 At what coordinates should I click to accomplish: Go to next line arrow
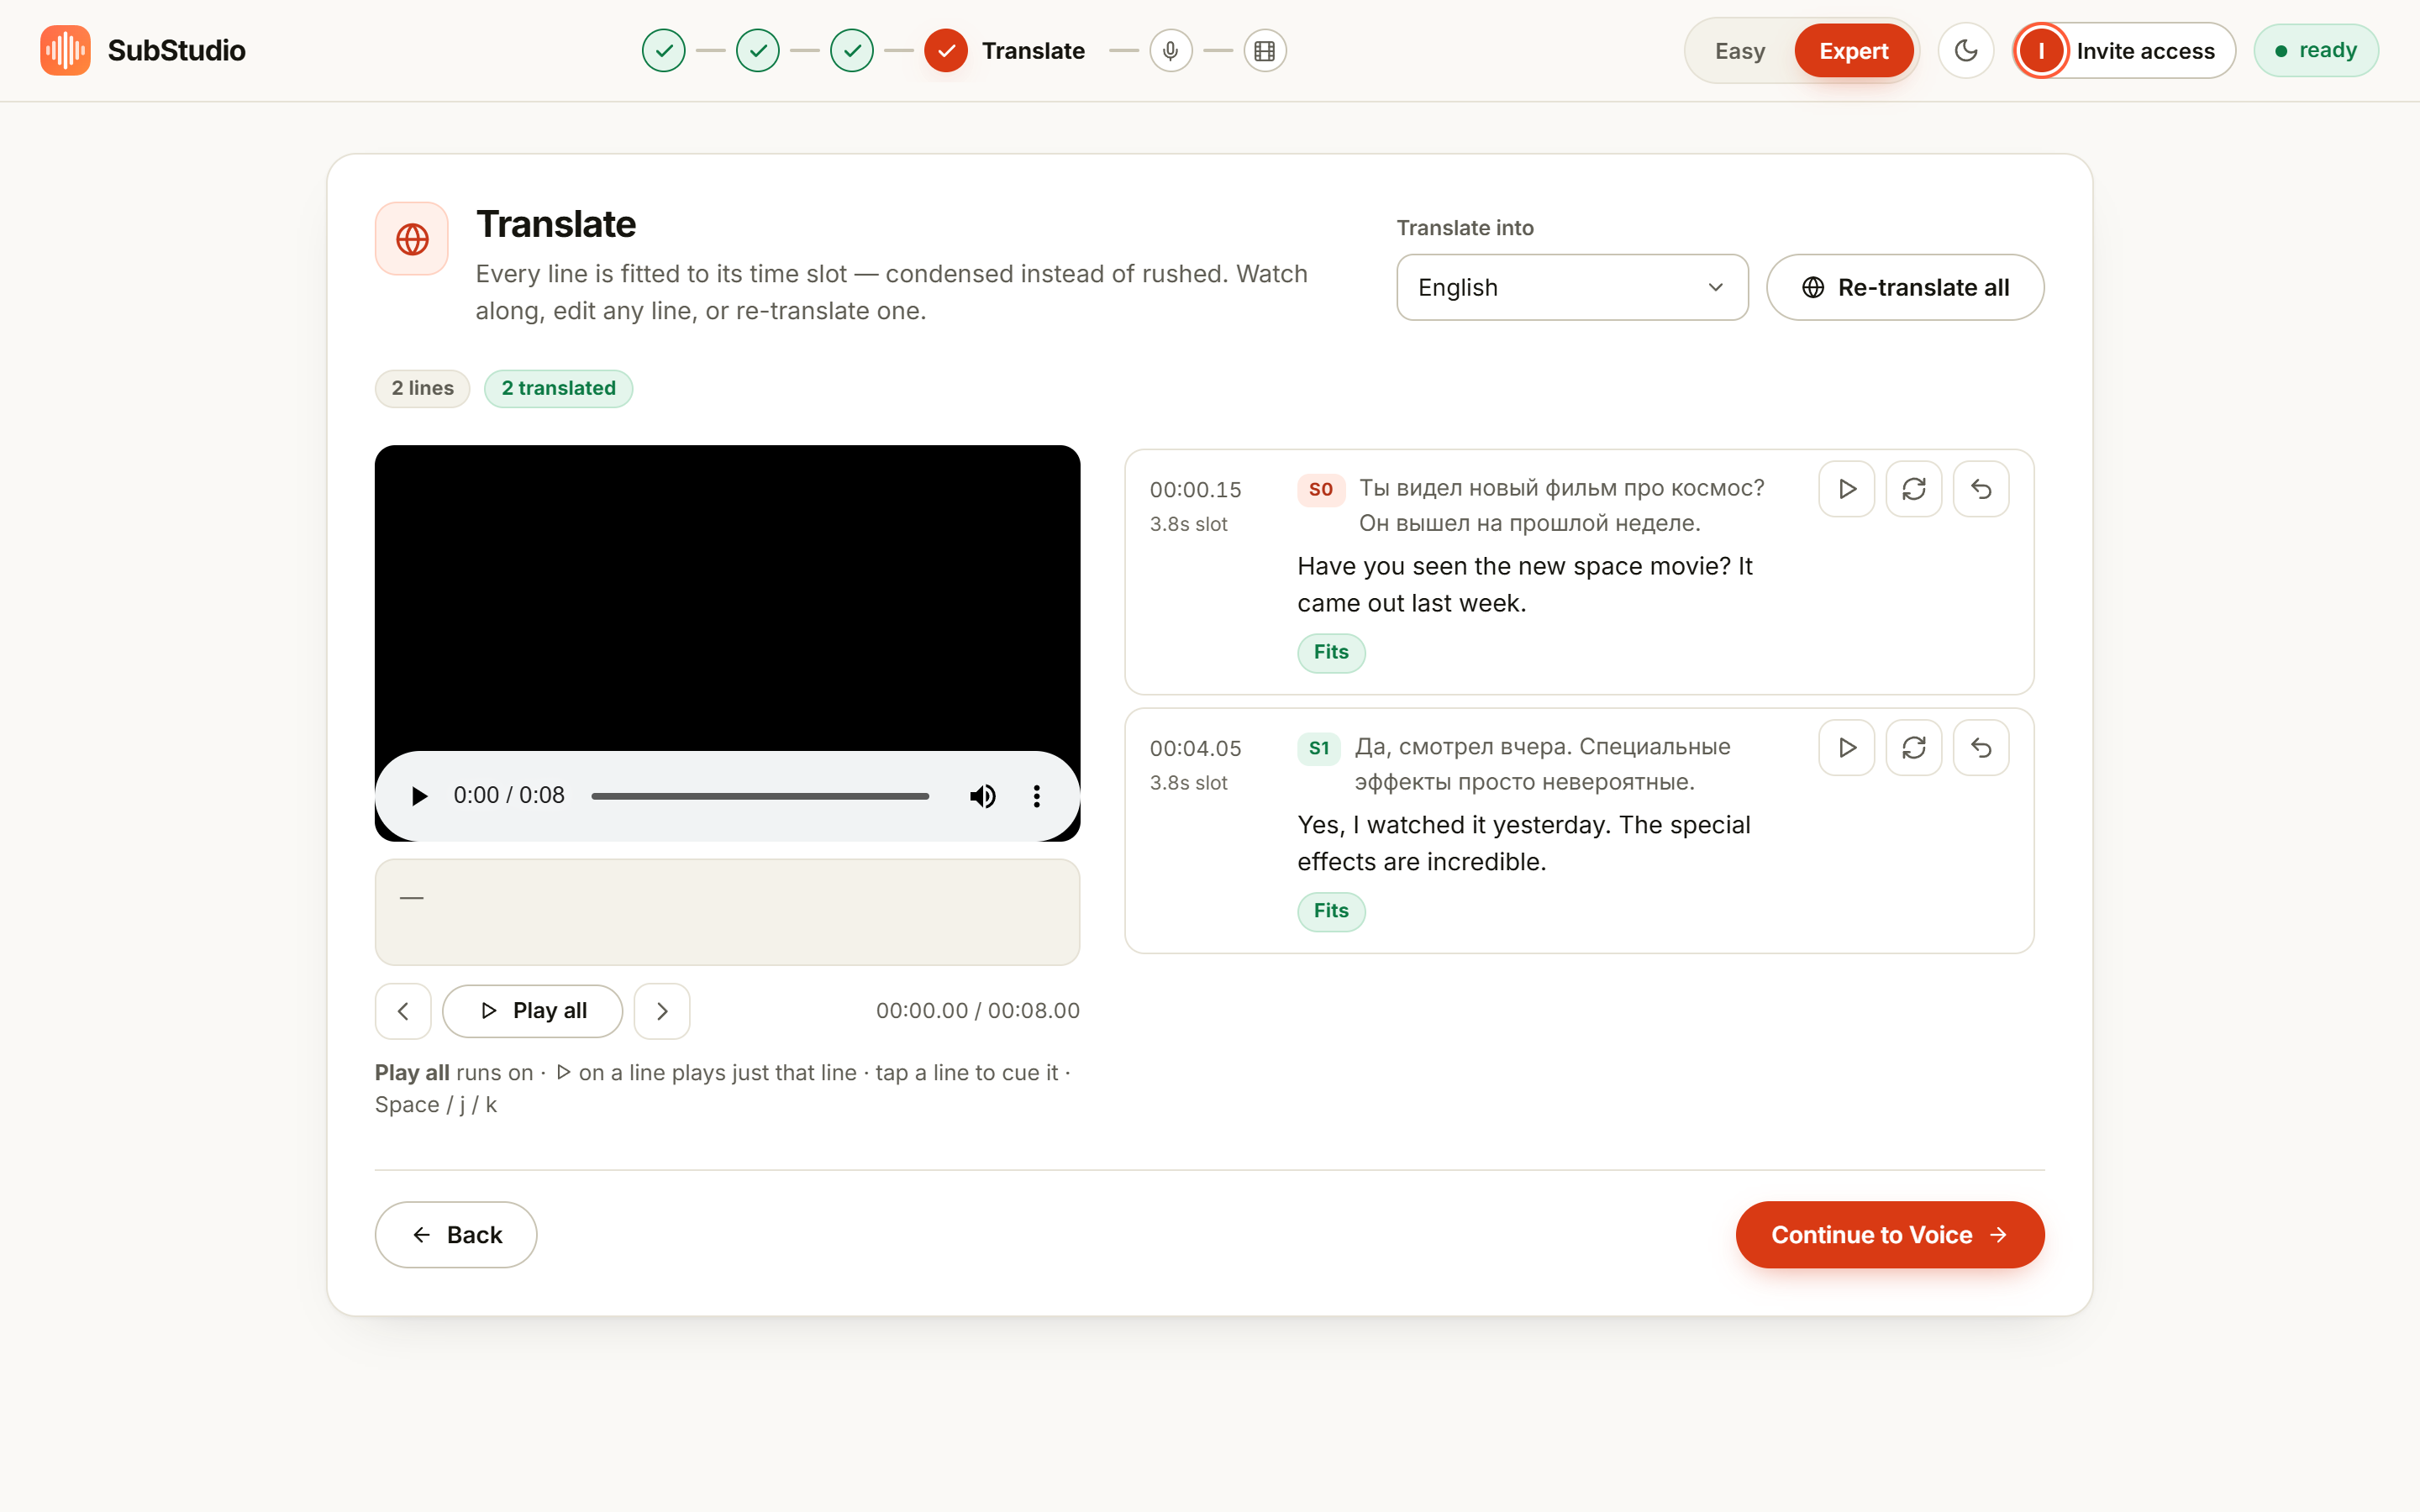click(662, 1011)
